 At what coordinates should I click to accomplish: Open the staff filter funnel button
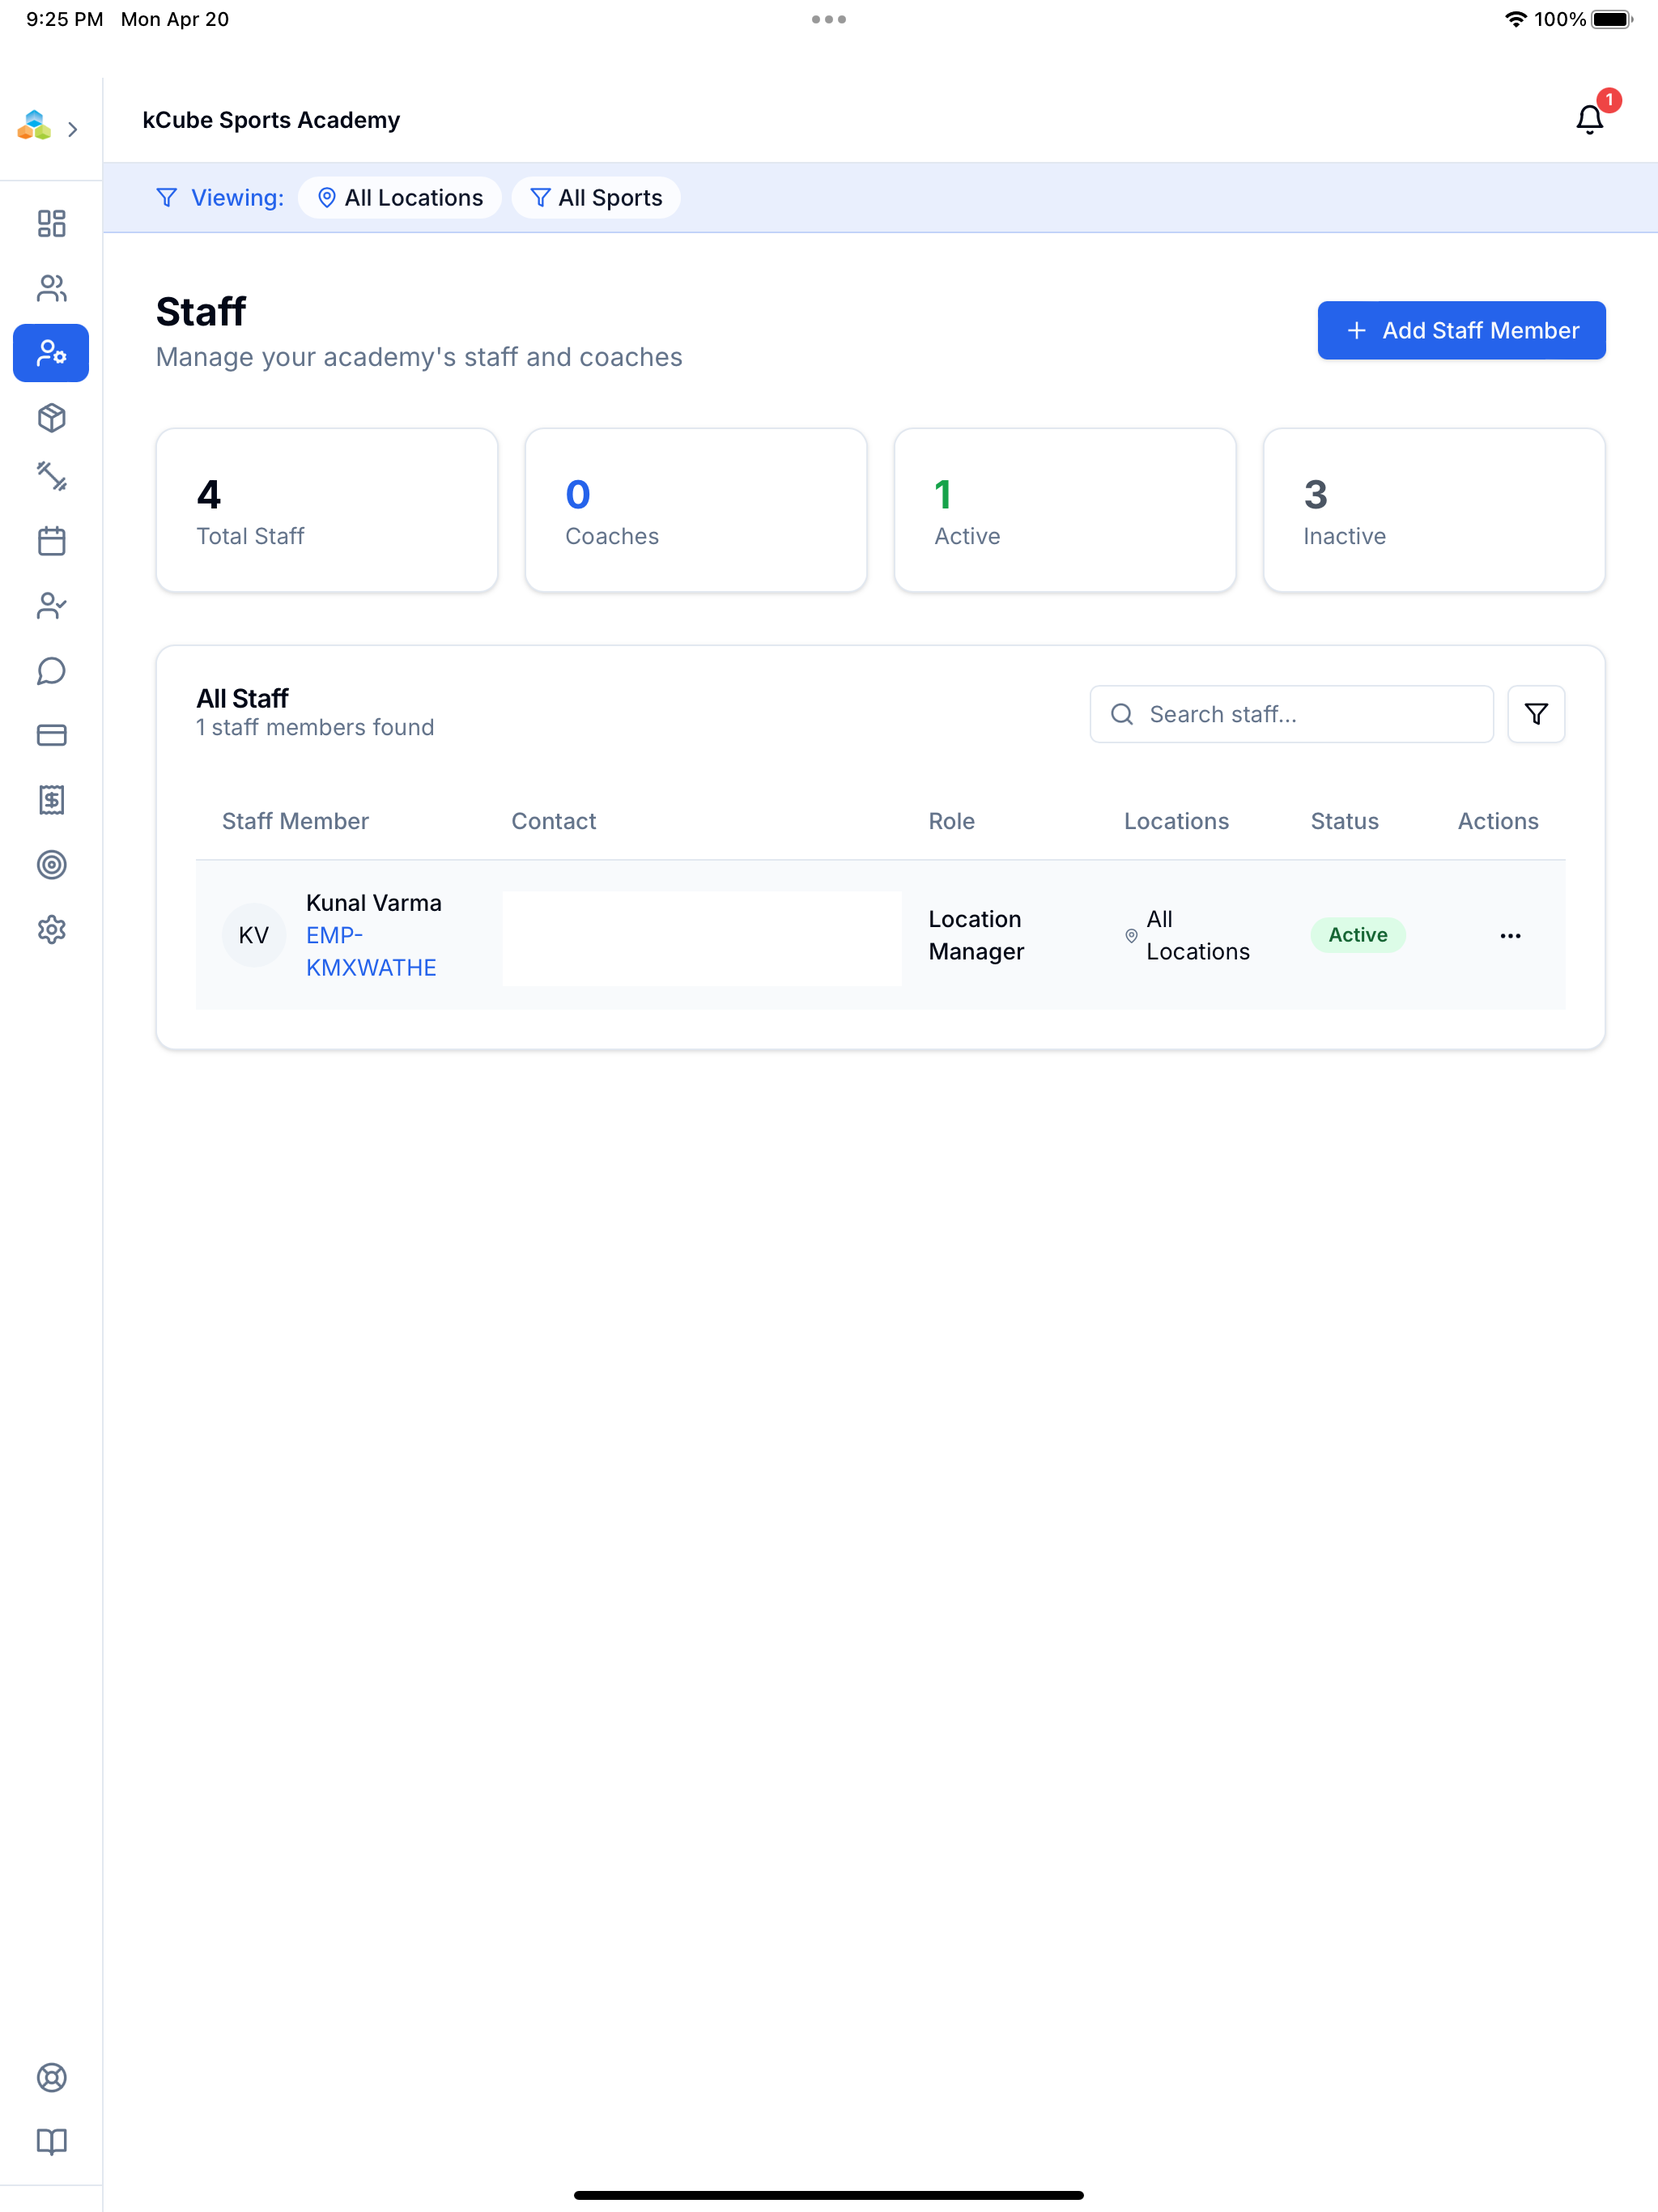click(x=1536, y=714)
